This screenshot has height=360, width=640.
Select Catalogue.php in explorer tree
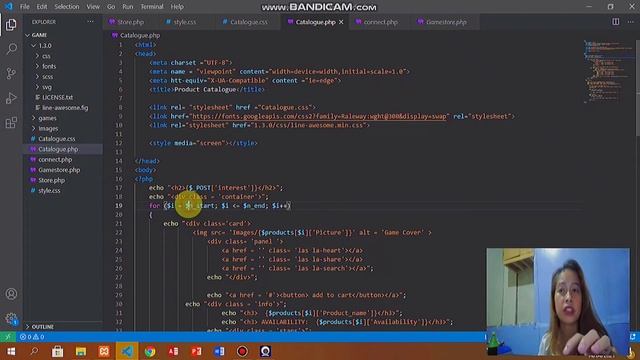[63, 149]
